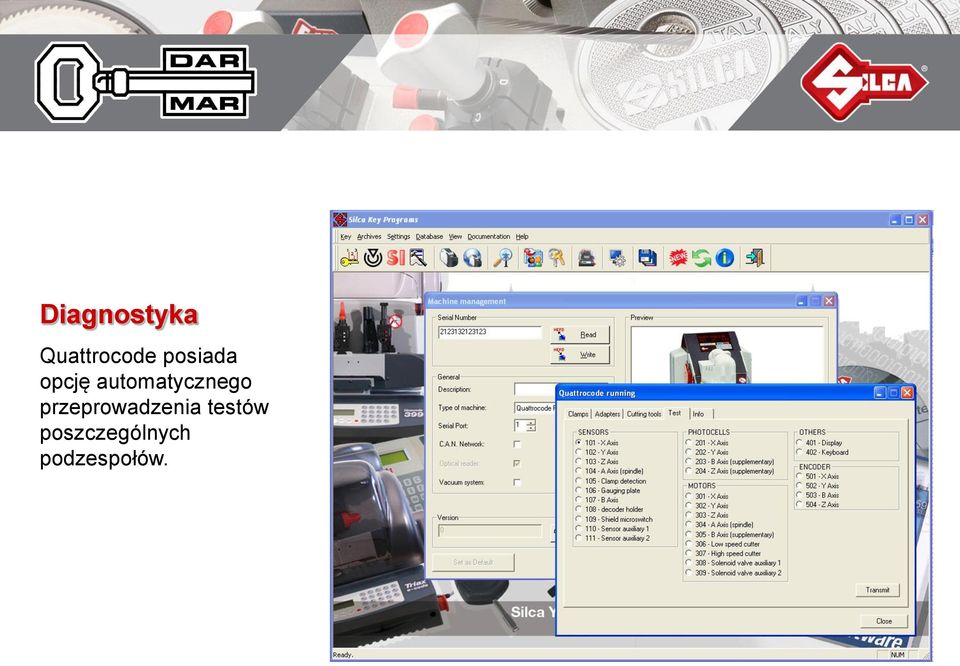960x666 pixels.
Task: Click the key machine toolbar icon
Action: pyautogui.click(x=449, y=258)
